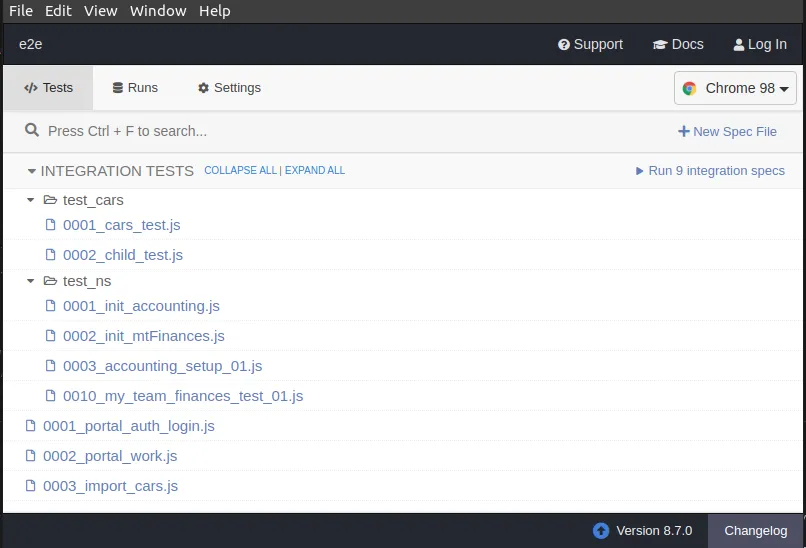
Task: Open the Chrome 98 browser dropdown
Action: (735, 88)
